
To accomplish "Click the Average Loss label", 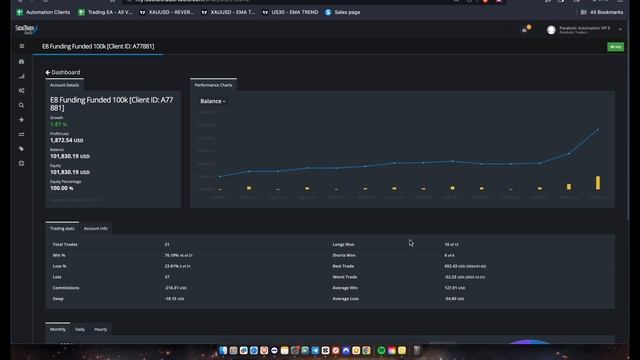I will click(x=345, y=299).
